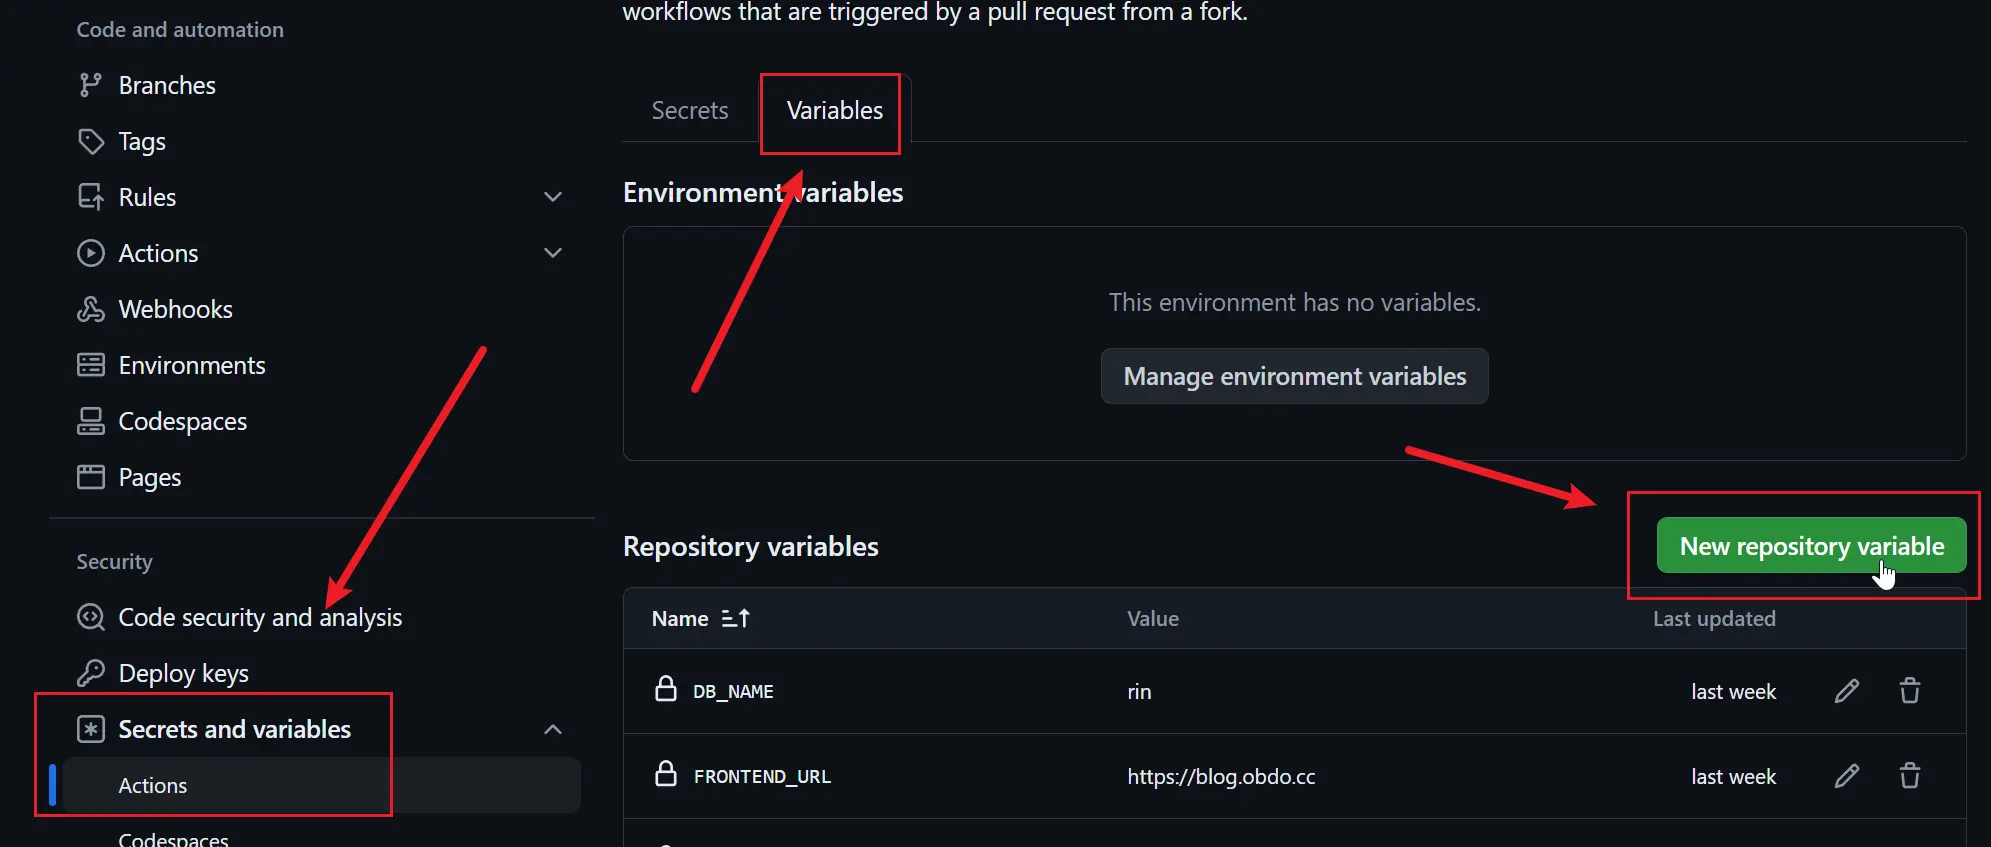Image resolution: width=1991 pixels, height=847 pixels.
Task: Open the Pages settings
Action: [x=149, y=478]
